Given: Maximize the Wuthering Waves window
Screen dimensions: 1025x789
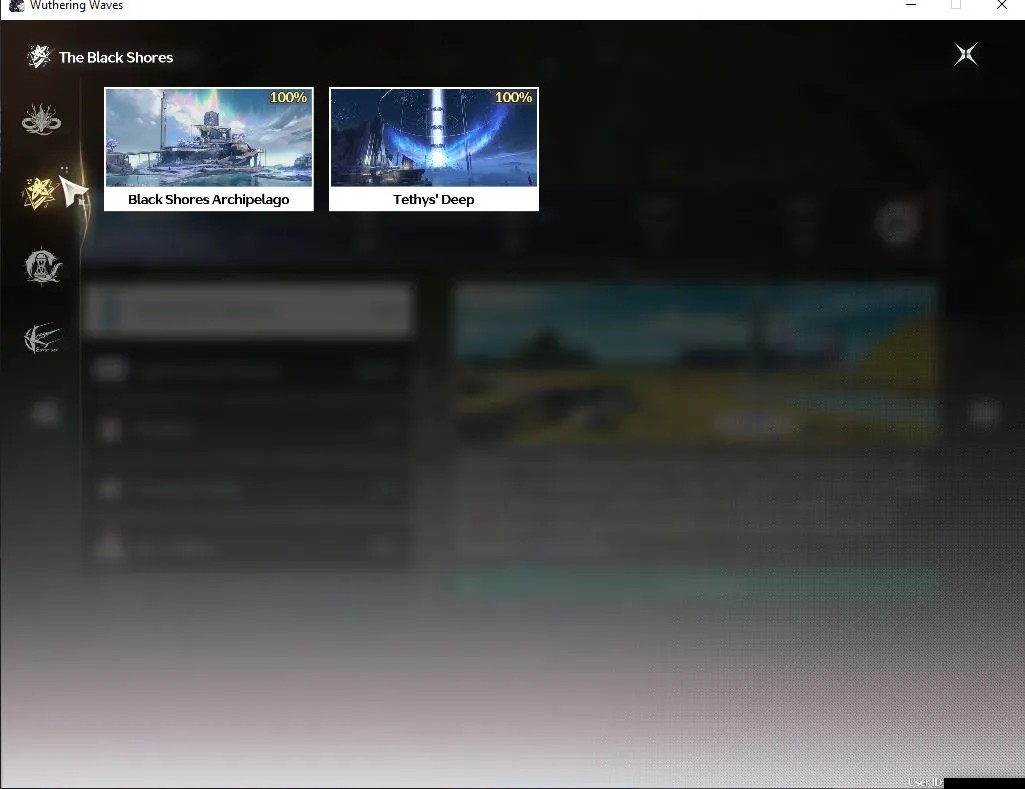Looking at the screenshot, I should (x=956, y=5).
